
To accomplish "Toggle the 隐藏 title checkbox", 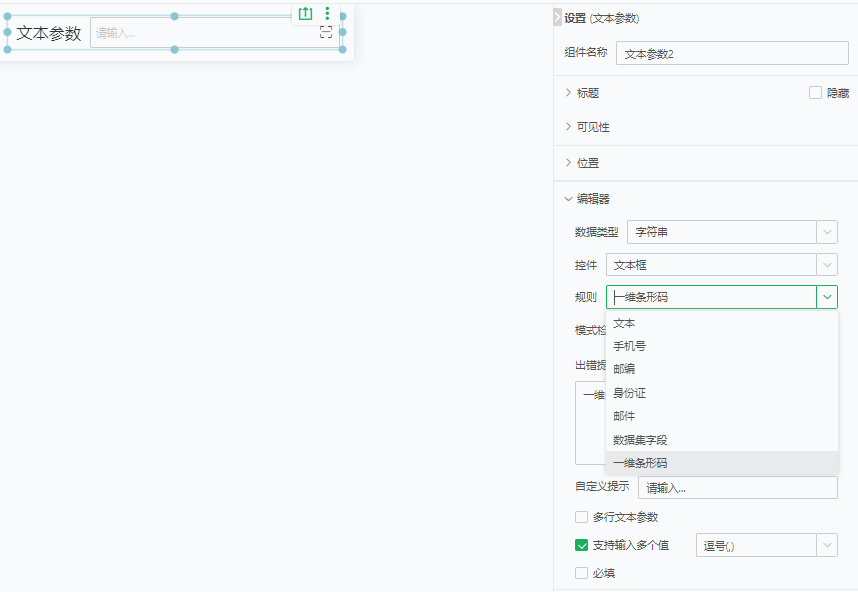I will (x=815, y=92).
